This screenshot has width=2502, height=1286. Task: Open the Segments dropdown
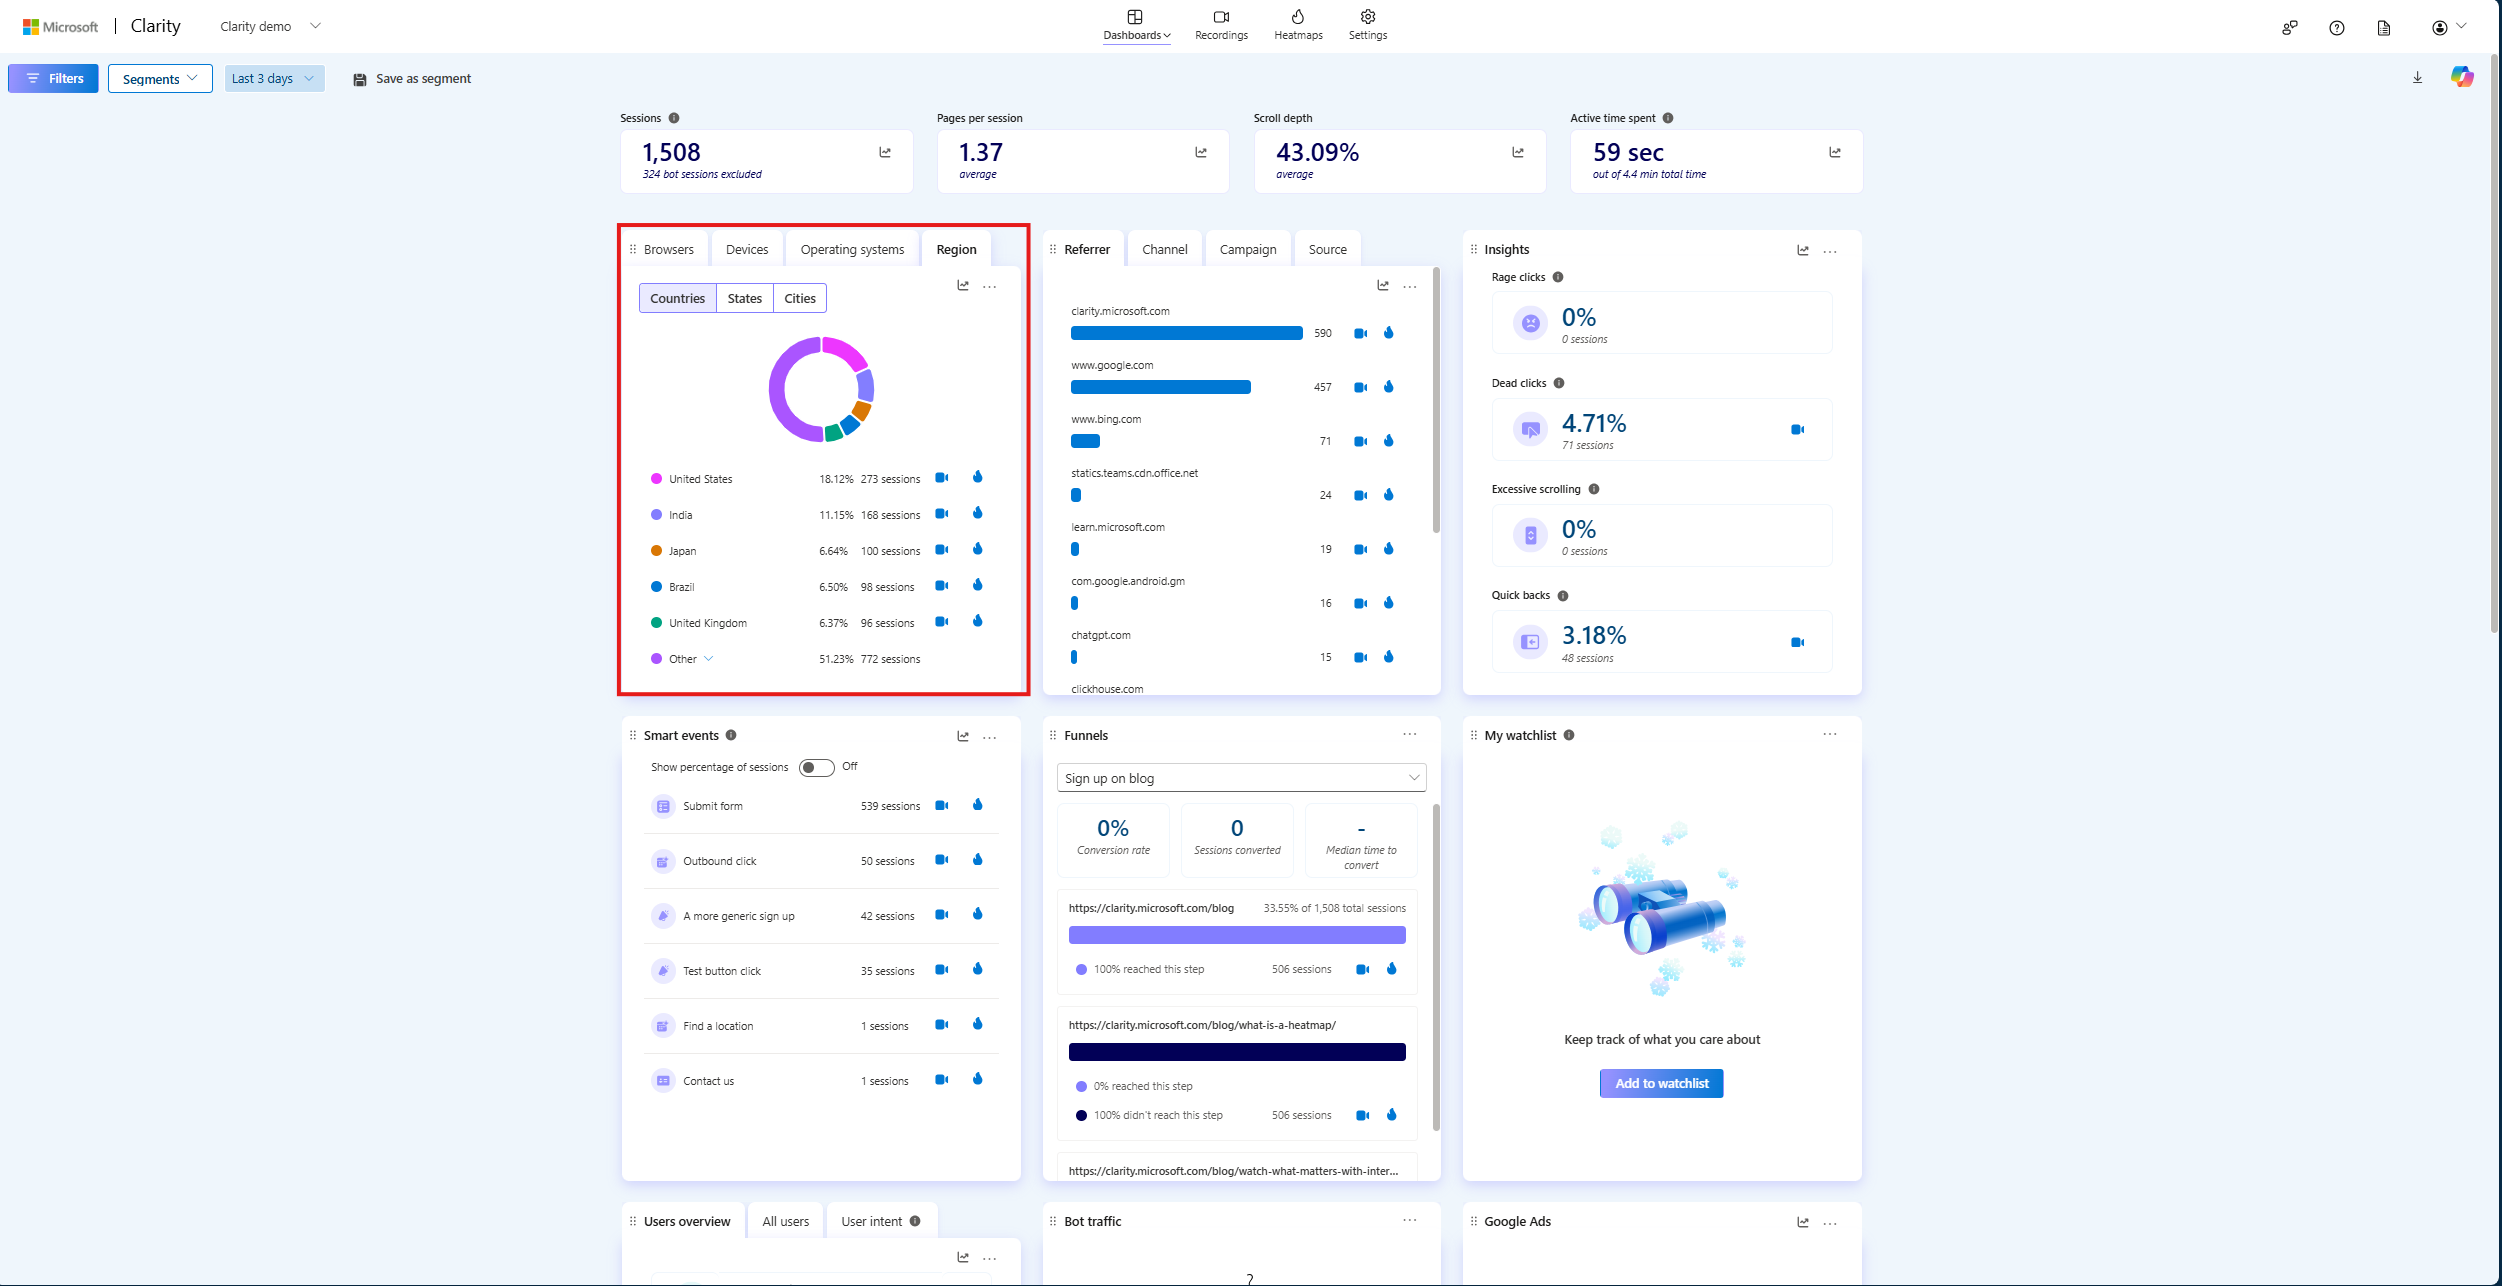click(160, 79)
